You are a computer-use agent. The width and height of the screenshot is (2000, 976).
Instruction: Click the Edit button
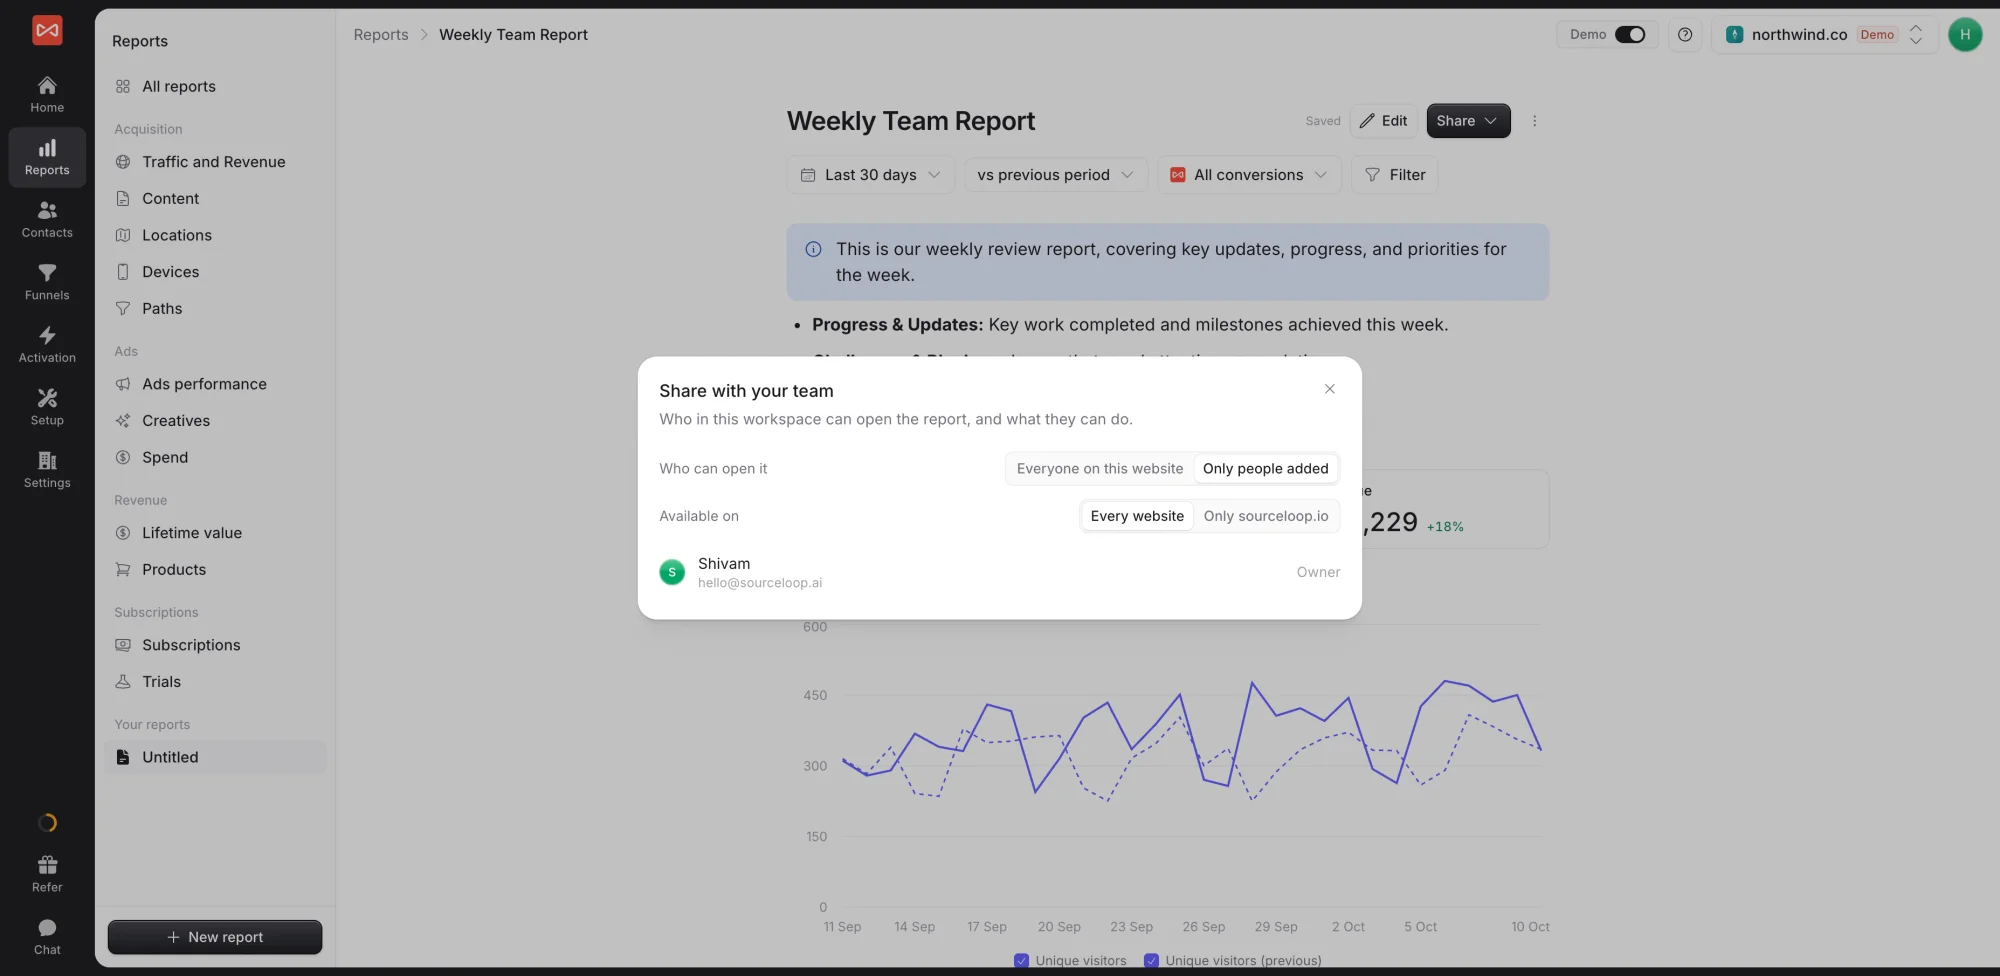coord(1384,121)
